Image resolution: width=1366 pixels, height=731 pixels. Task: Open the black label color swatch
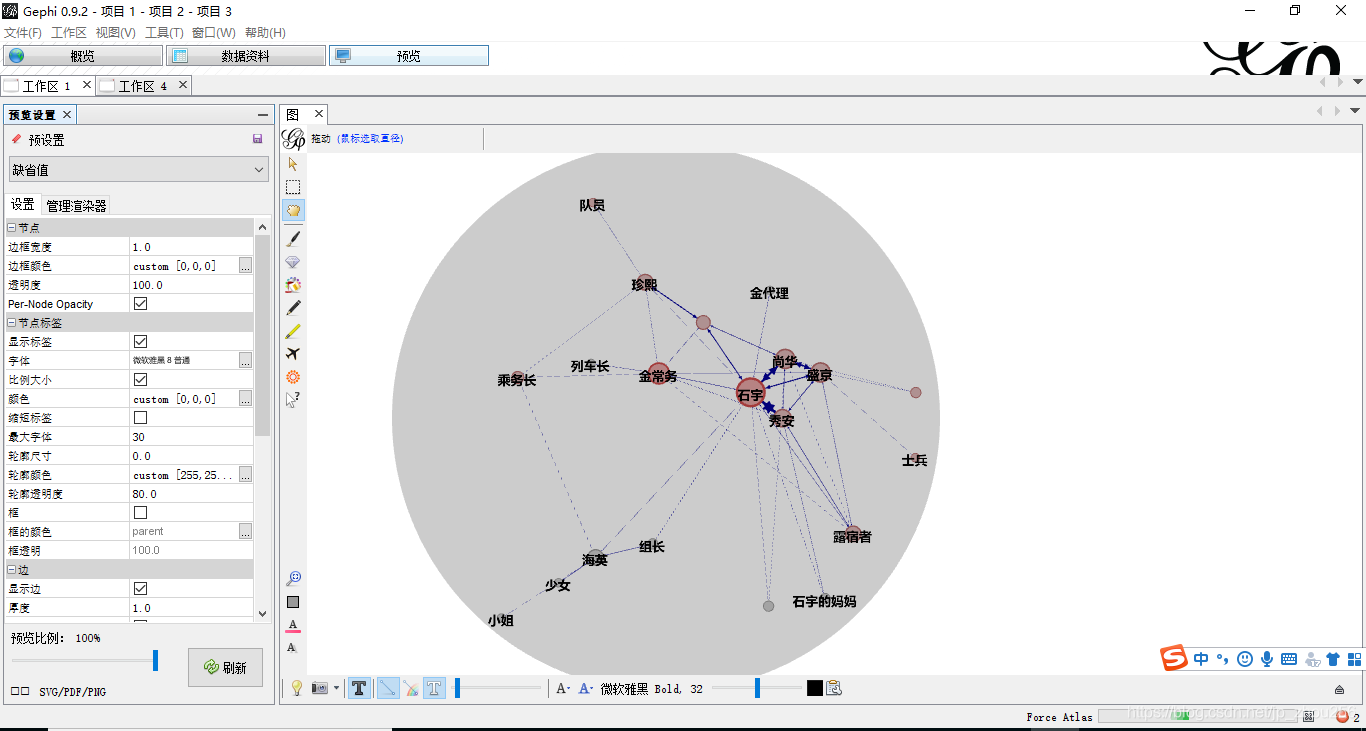[815, 688]
